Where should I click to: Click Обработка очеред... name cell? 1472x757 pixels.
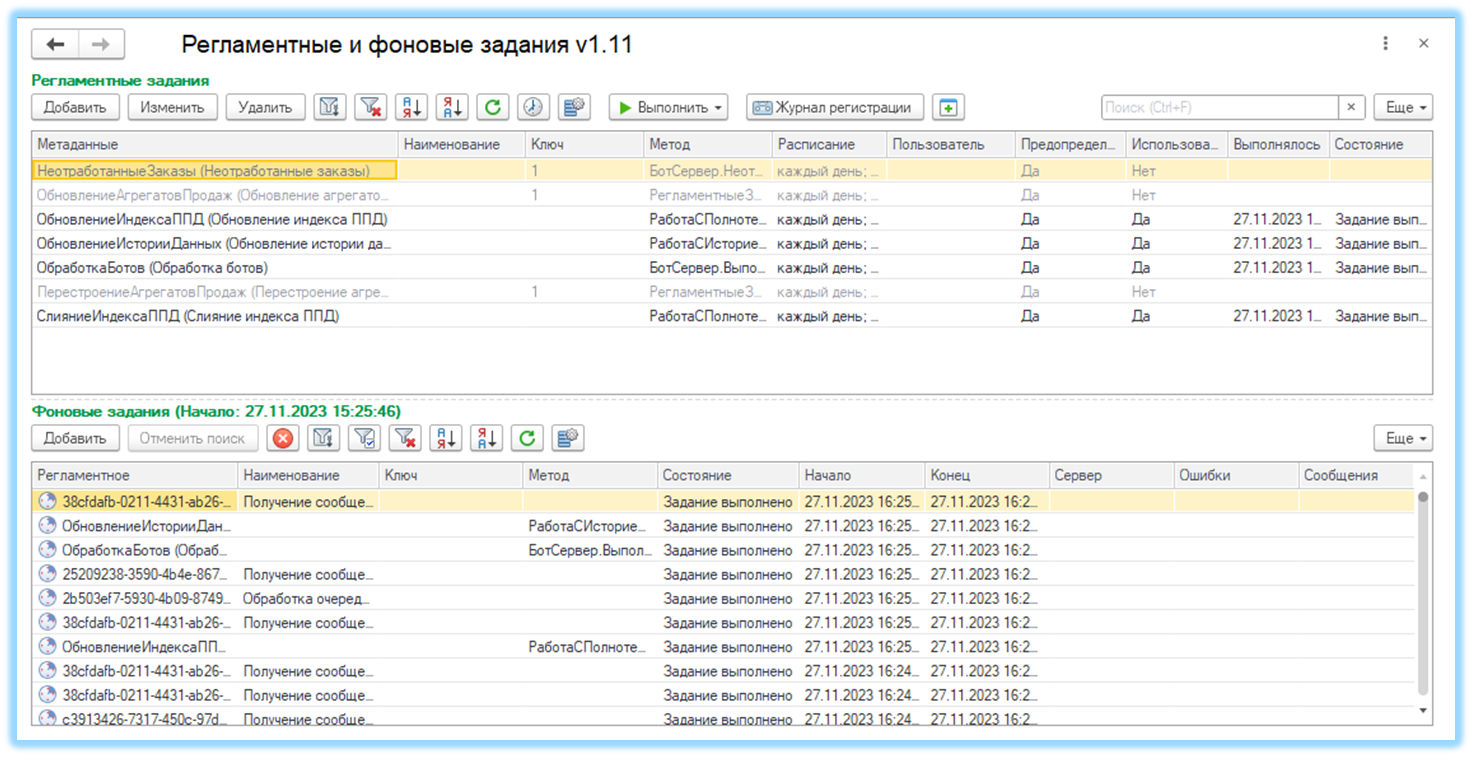point(309,598)
